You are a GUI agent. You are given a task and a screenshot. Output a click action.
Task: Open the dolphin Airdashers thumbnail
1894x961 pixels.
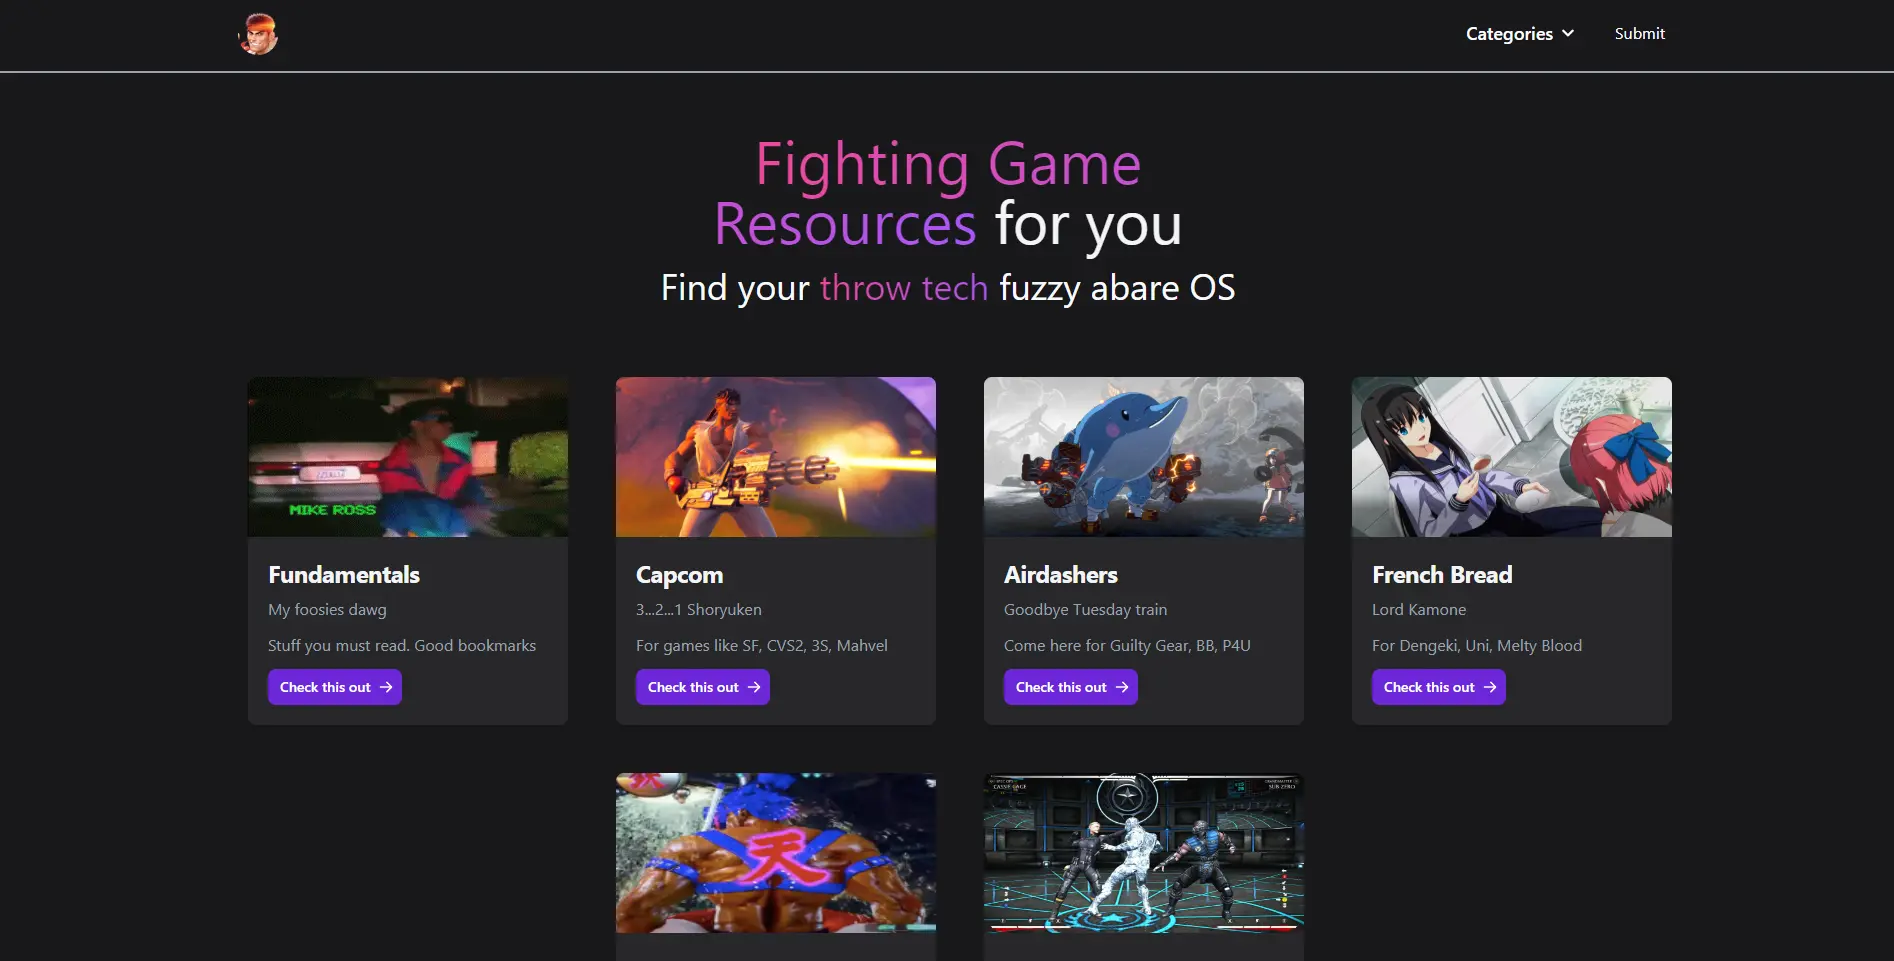(x=1144, y=457)
